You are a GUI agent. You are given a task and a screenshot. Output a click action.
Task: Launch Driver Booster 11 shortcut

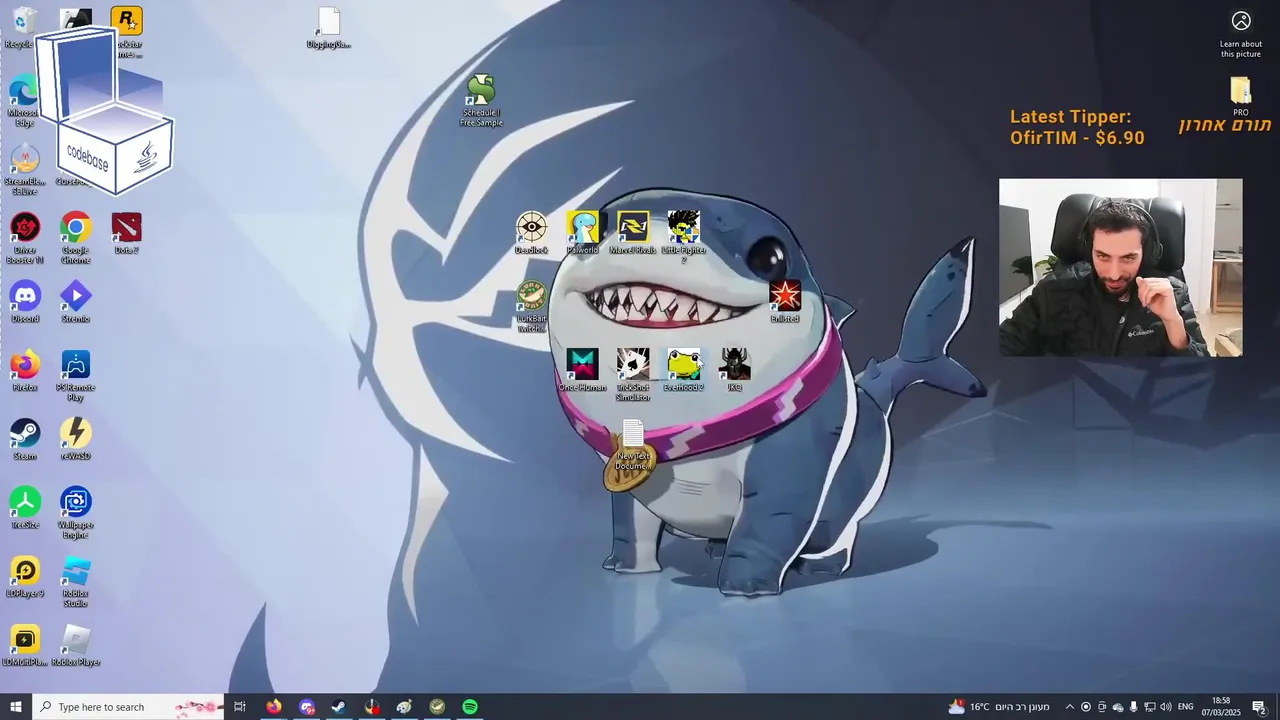click(x=25, y=238)
